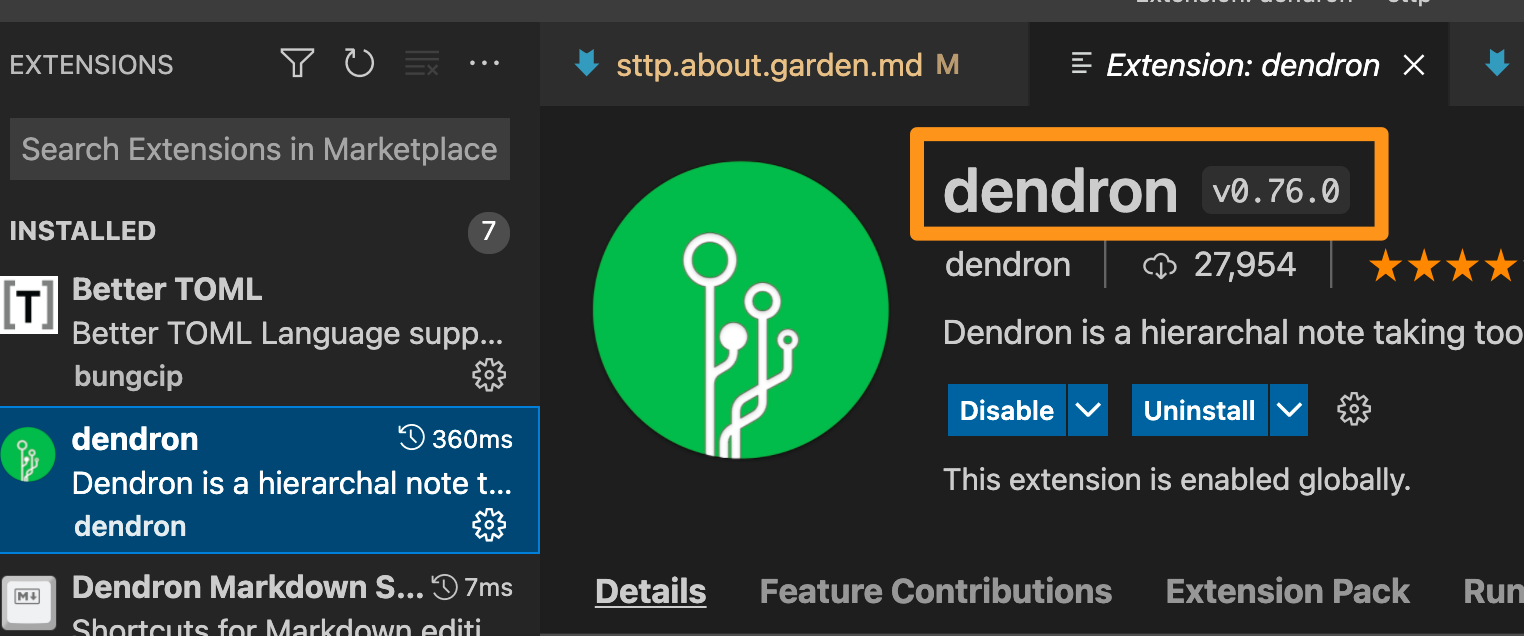Click dendron 360ms activation time
The width and height of the screenshot is (1524, 636).
455,439
